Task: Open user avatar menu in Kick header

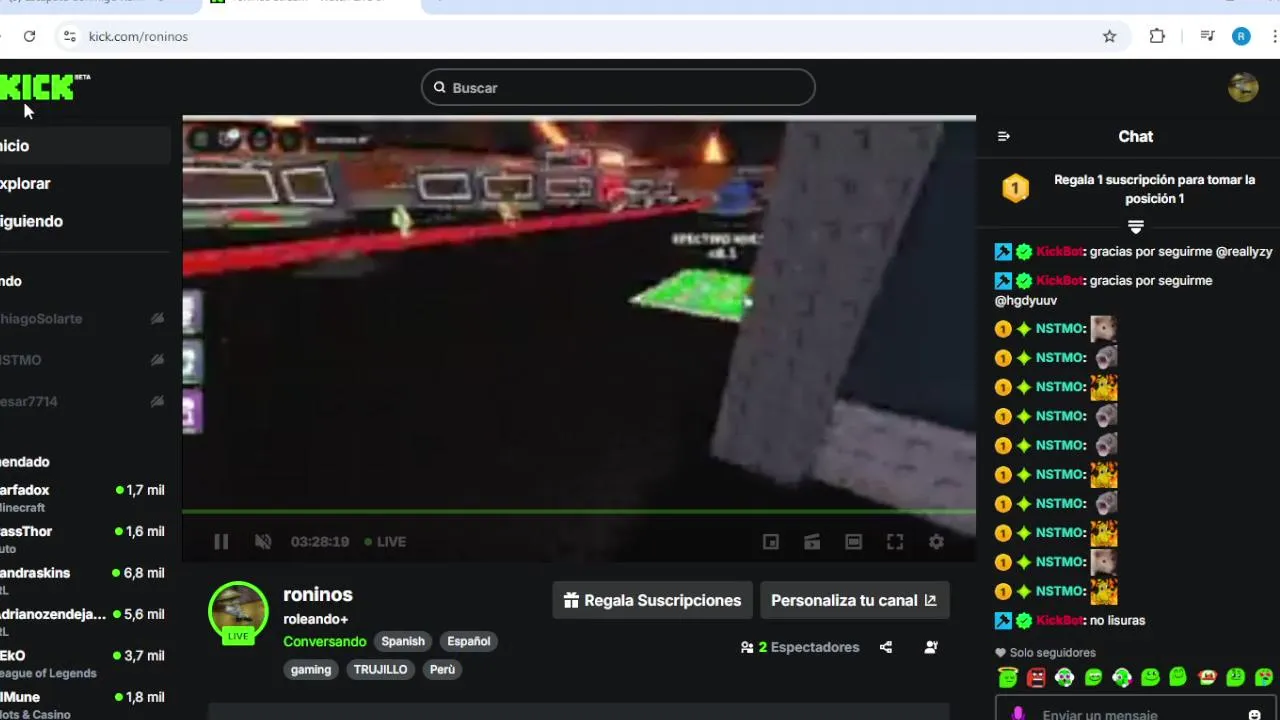Action: click(1243, 87)
